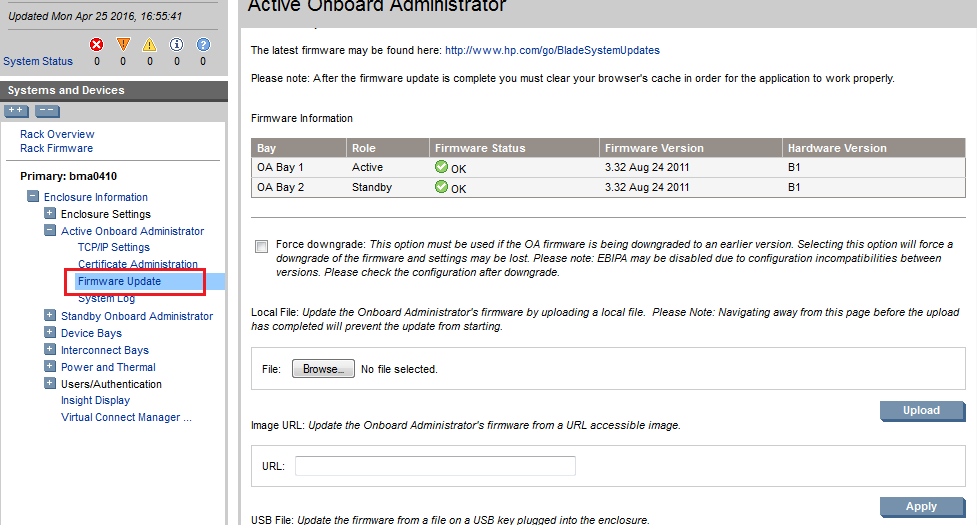This screenshot has width=977, height=525.
Task: Follow the HP BladeSystemUpdates firmware link
Action: point(552,50)
